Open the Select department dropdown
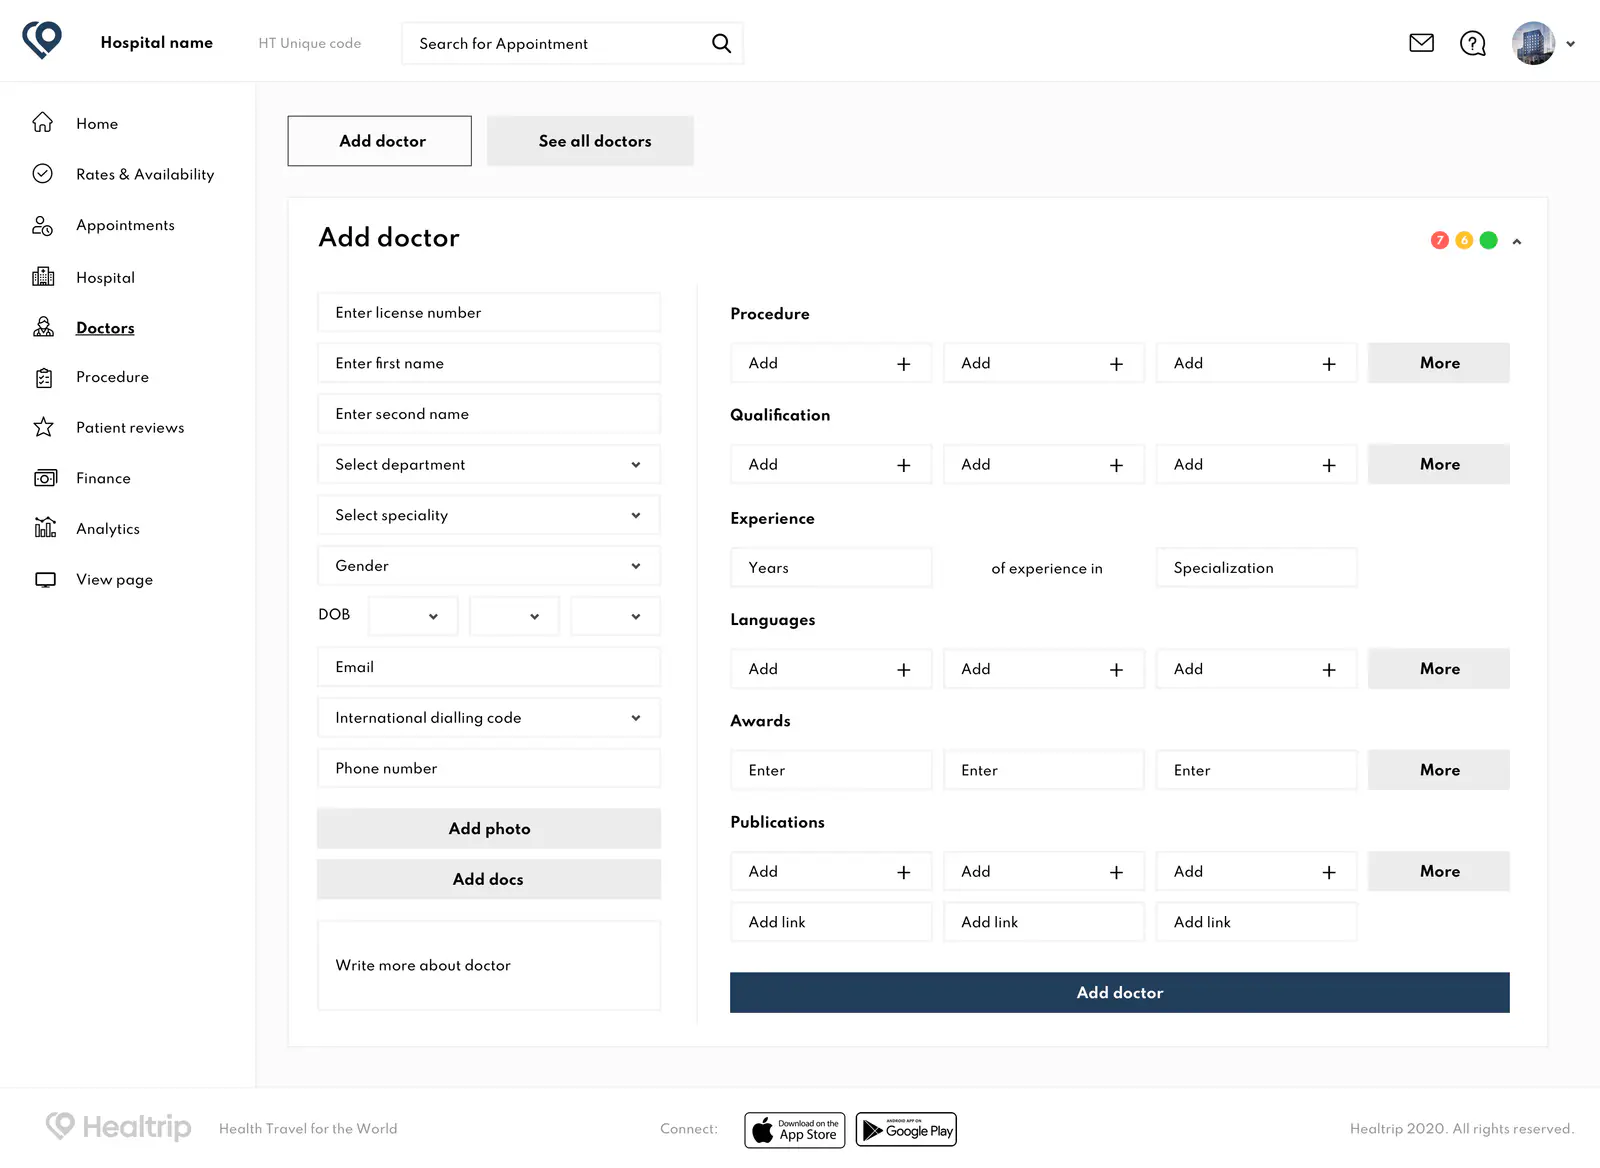This screenshot has height=1168, width=1600. (489, 464)
